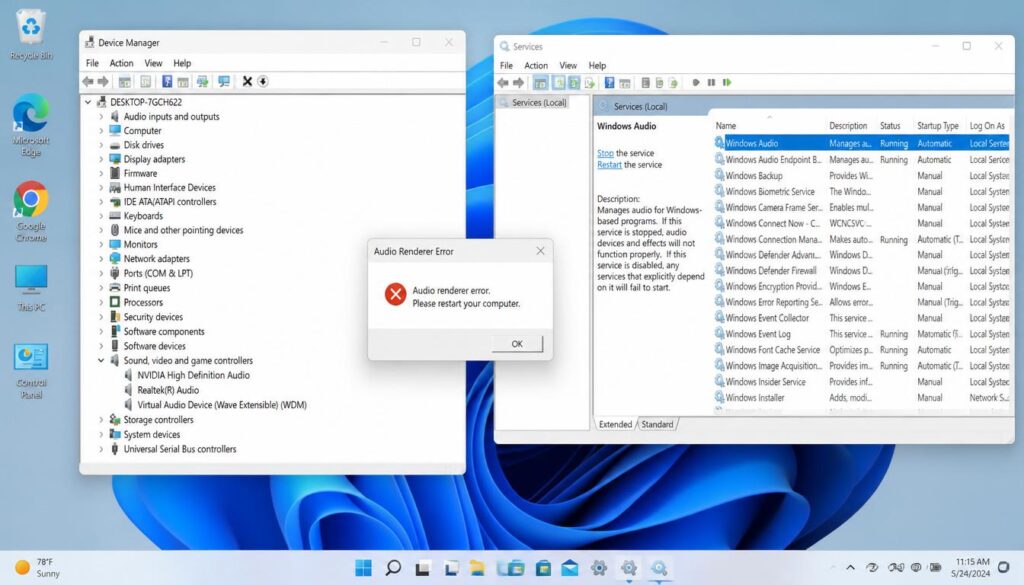The height and width of the screenshot is (585, 1024).
Task: Click the Pause Service icon in Services toolbar
Action: pyautogui.click(x=711, y=82)
